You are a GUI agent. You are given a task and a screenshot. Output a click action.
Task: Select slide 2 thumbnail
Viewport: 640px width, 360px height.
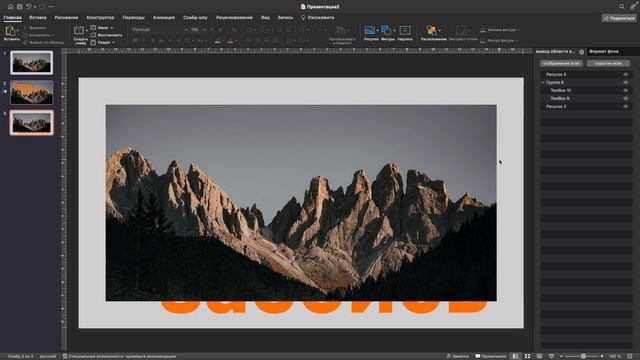[31, 92]
